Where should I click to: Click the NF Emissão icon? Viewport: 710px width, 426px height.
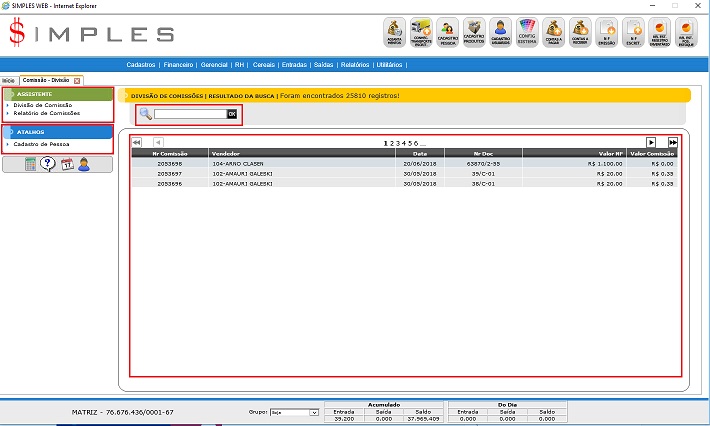(x=606, y=33)
